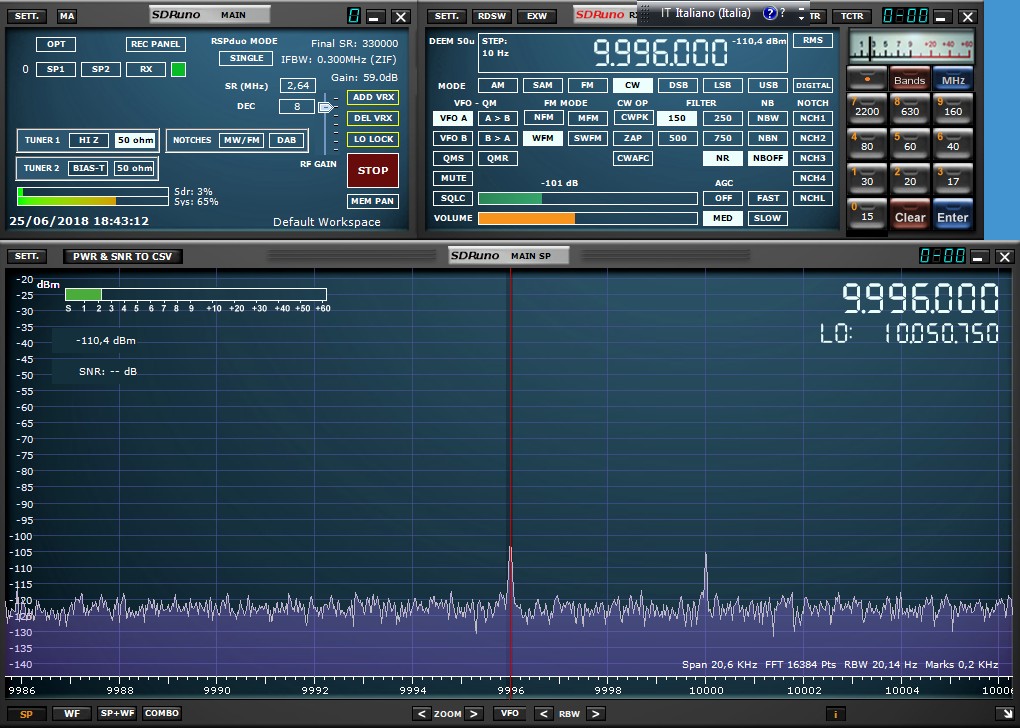The width and height of the screenshot is (1020, 728).
Task: Select the 630 band key
Action: (909, 111)
